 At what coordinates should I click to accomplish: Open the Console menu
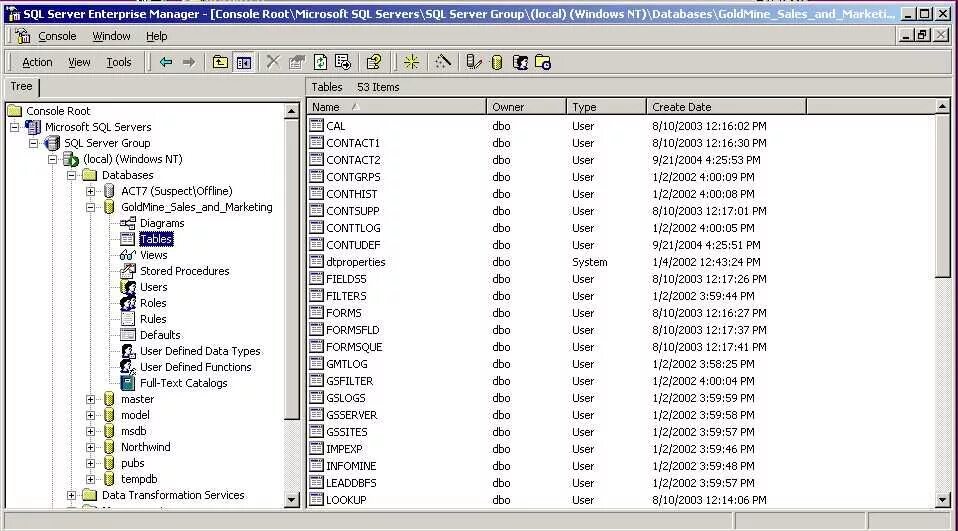57,36
